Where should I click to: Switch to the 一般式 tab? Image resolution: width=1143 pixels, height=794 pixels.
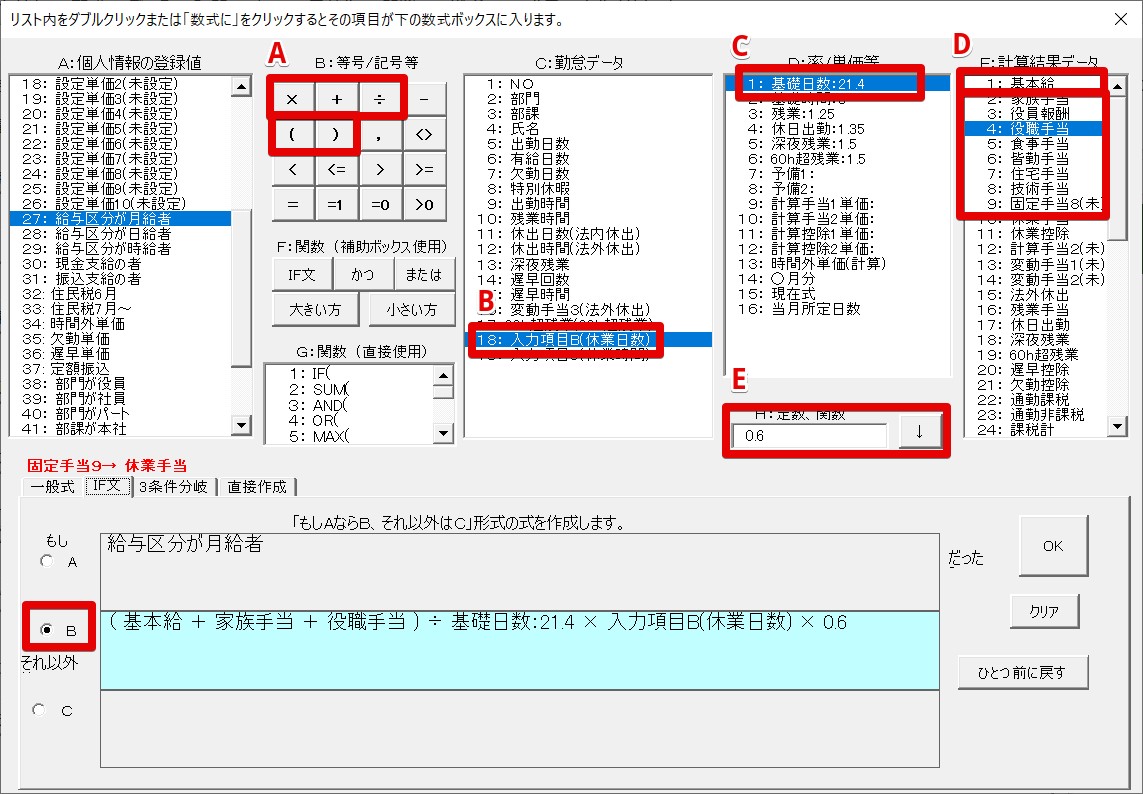[52, 487]
